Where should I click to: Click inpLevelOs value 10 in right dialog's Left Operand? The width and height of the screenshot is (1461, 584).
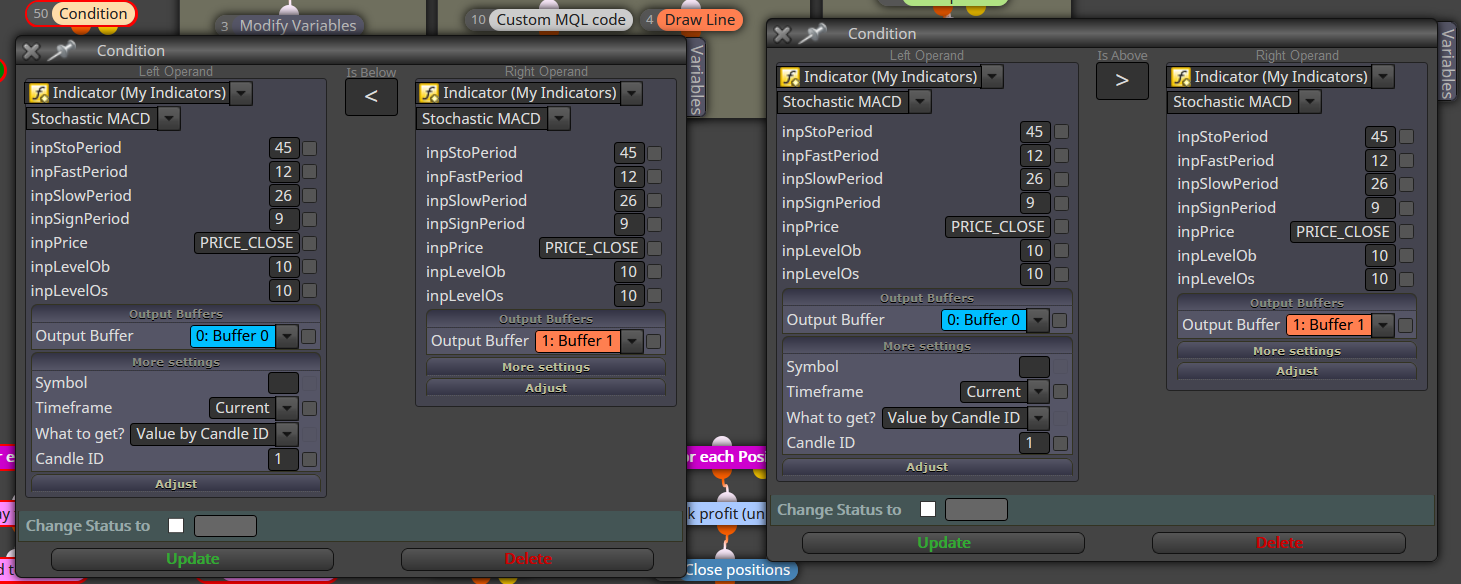(1034, 274)
